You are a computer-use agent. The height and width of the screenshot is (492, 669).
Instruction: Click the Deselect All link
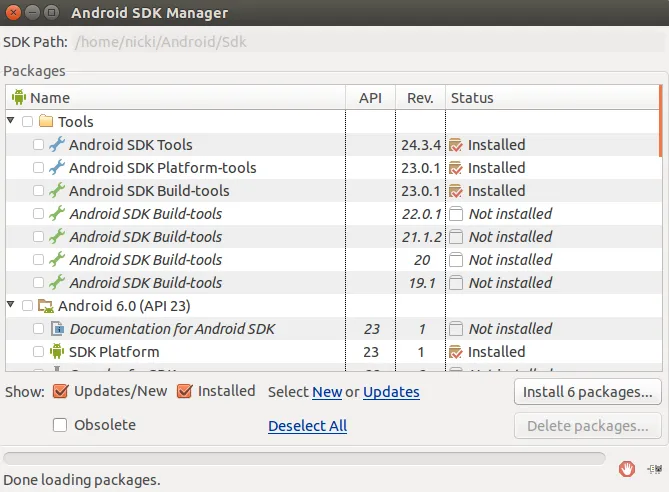coord(307,426)
